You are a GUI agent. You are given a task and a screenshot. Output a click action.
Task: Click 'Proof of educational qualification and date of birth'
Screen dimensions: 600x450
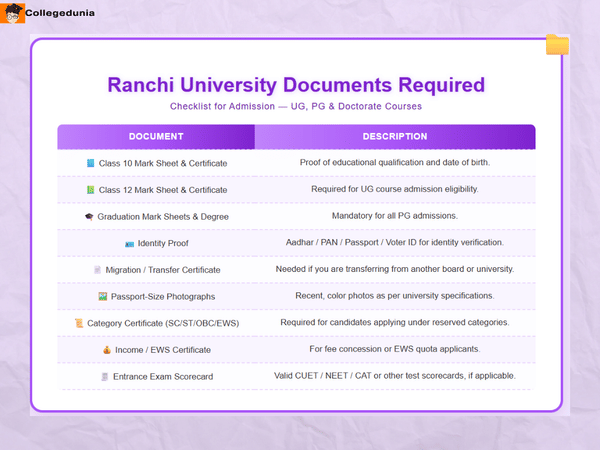tap(395, 162)
